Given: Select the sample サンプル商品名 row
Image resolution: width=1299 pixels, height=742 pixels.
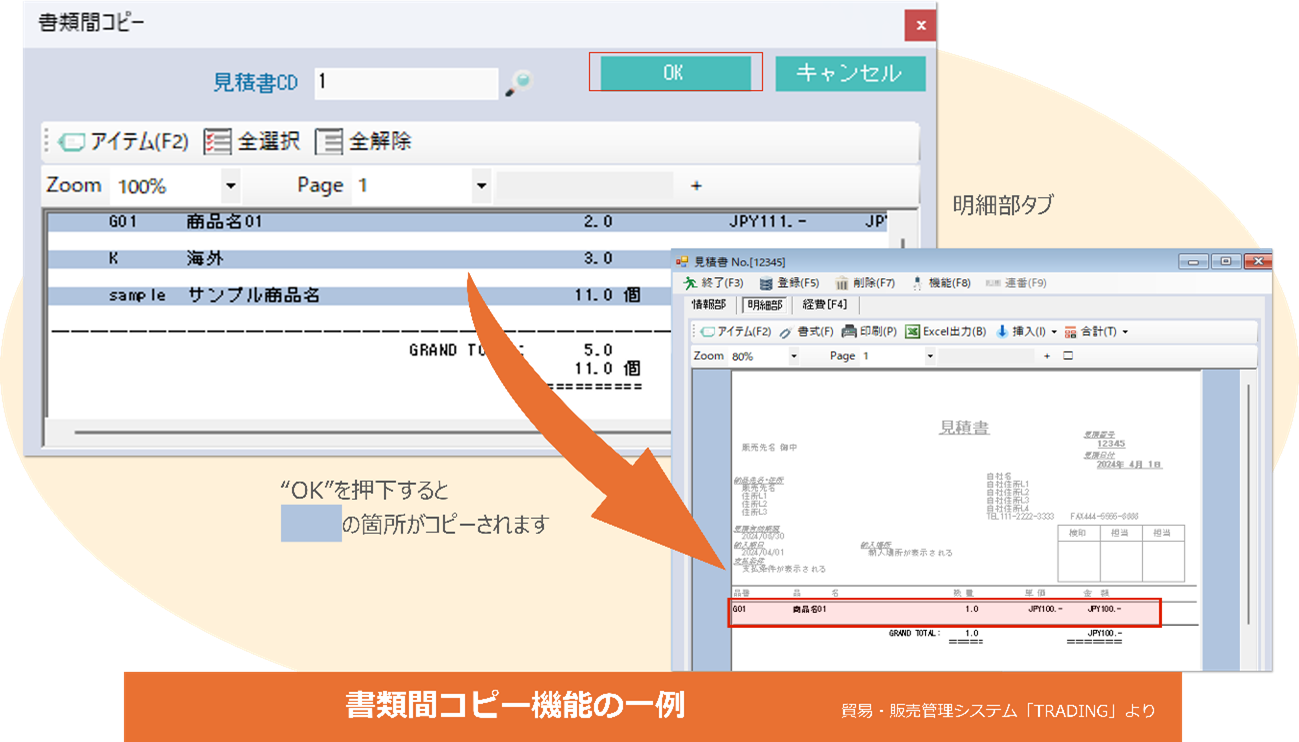Looking at the screenshot, I should (x=360, y=296).
